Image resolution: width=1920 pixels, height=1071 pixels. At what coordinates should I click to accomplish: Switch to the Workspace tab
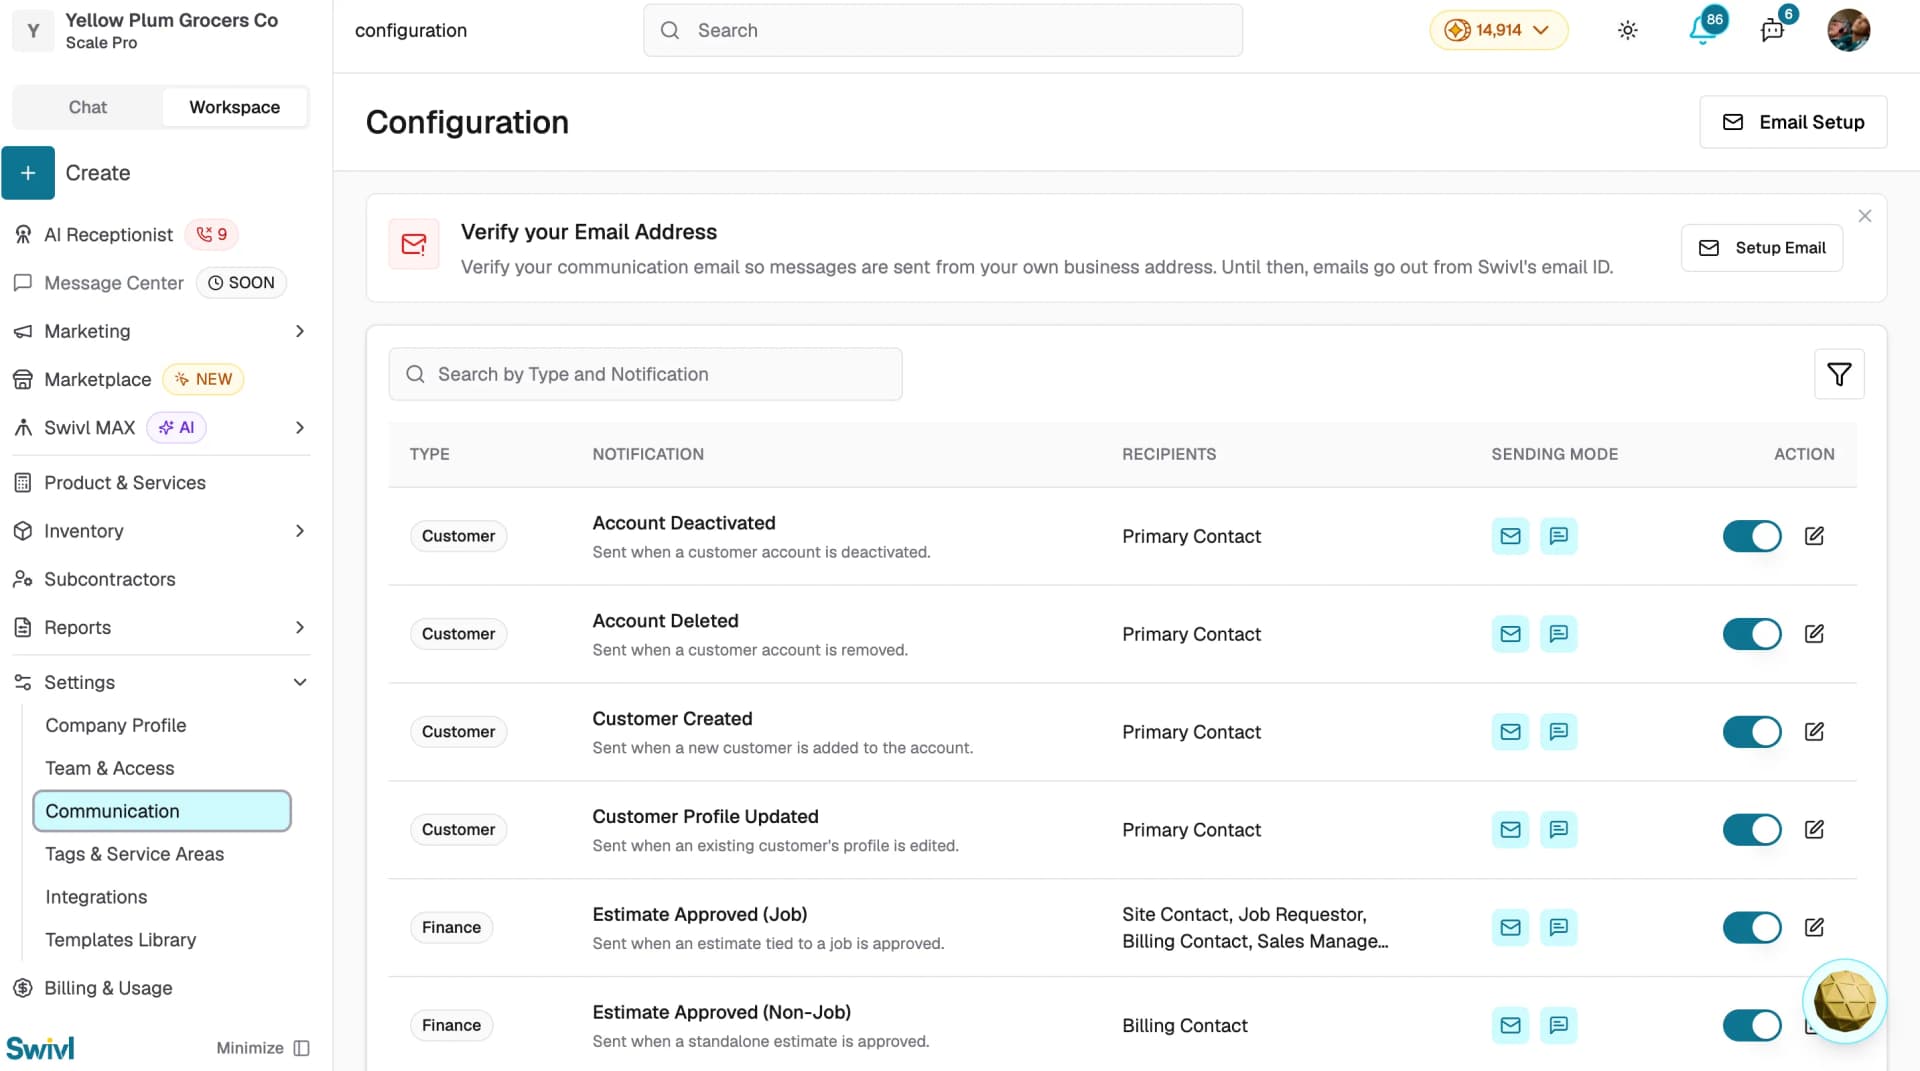coord(235,107)
